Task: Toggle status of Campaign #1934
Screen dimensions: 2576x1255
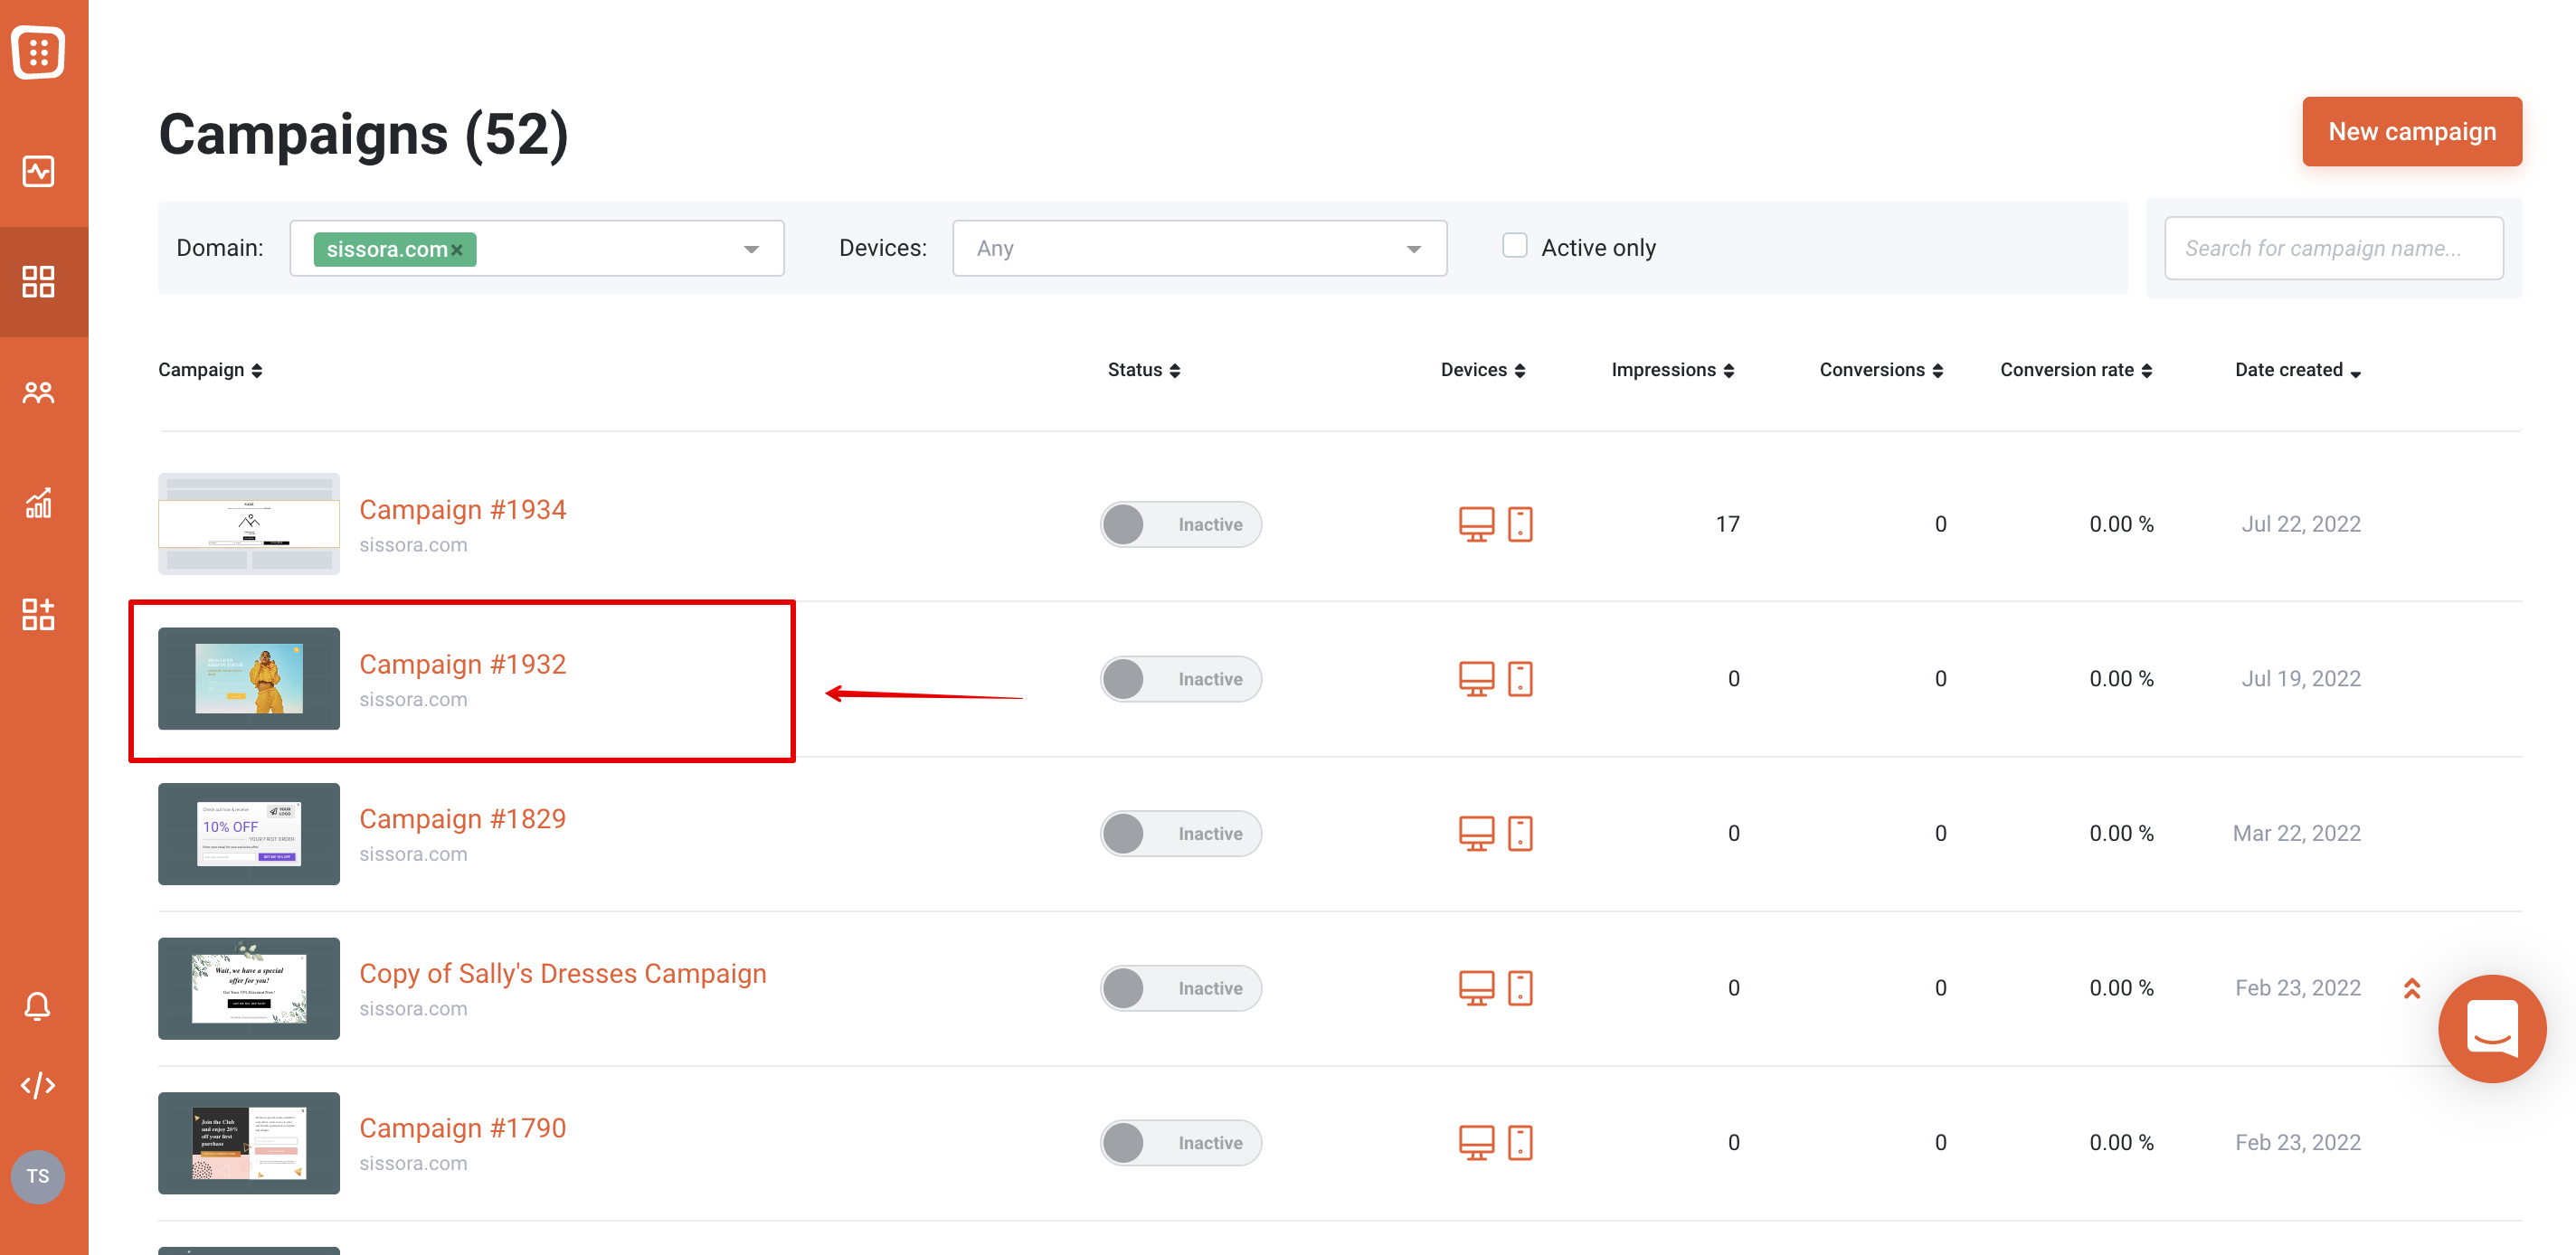Action: click(x=1180, y=524)
